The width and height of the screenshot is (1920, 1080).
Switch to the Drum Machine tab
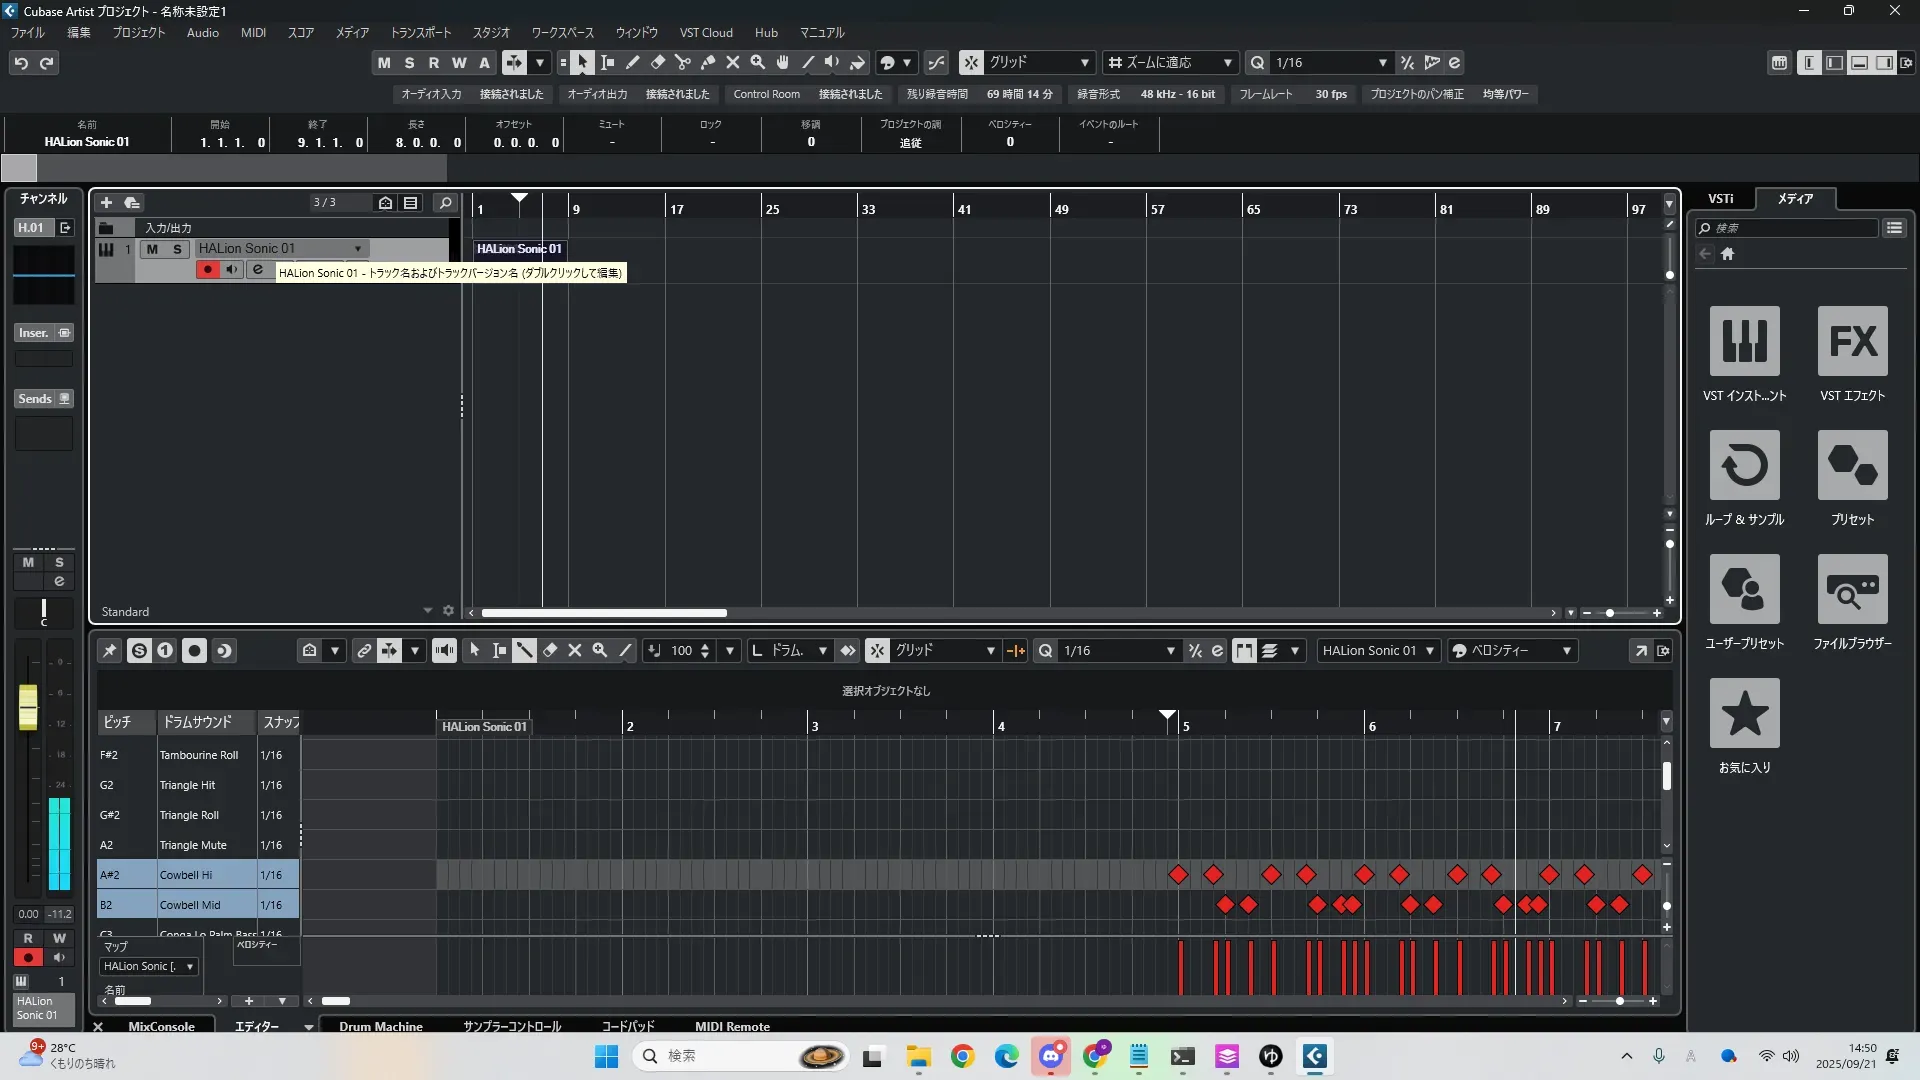point(380,1026)
